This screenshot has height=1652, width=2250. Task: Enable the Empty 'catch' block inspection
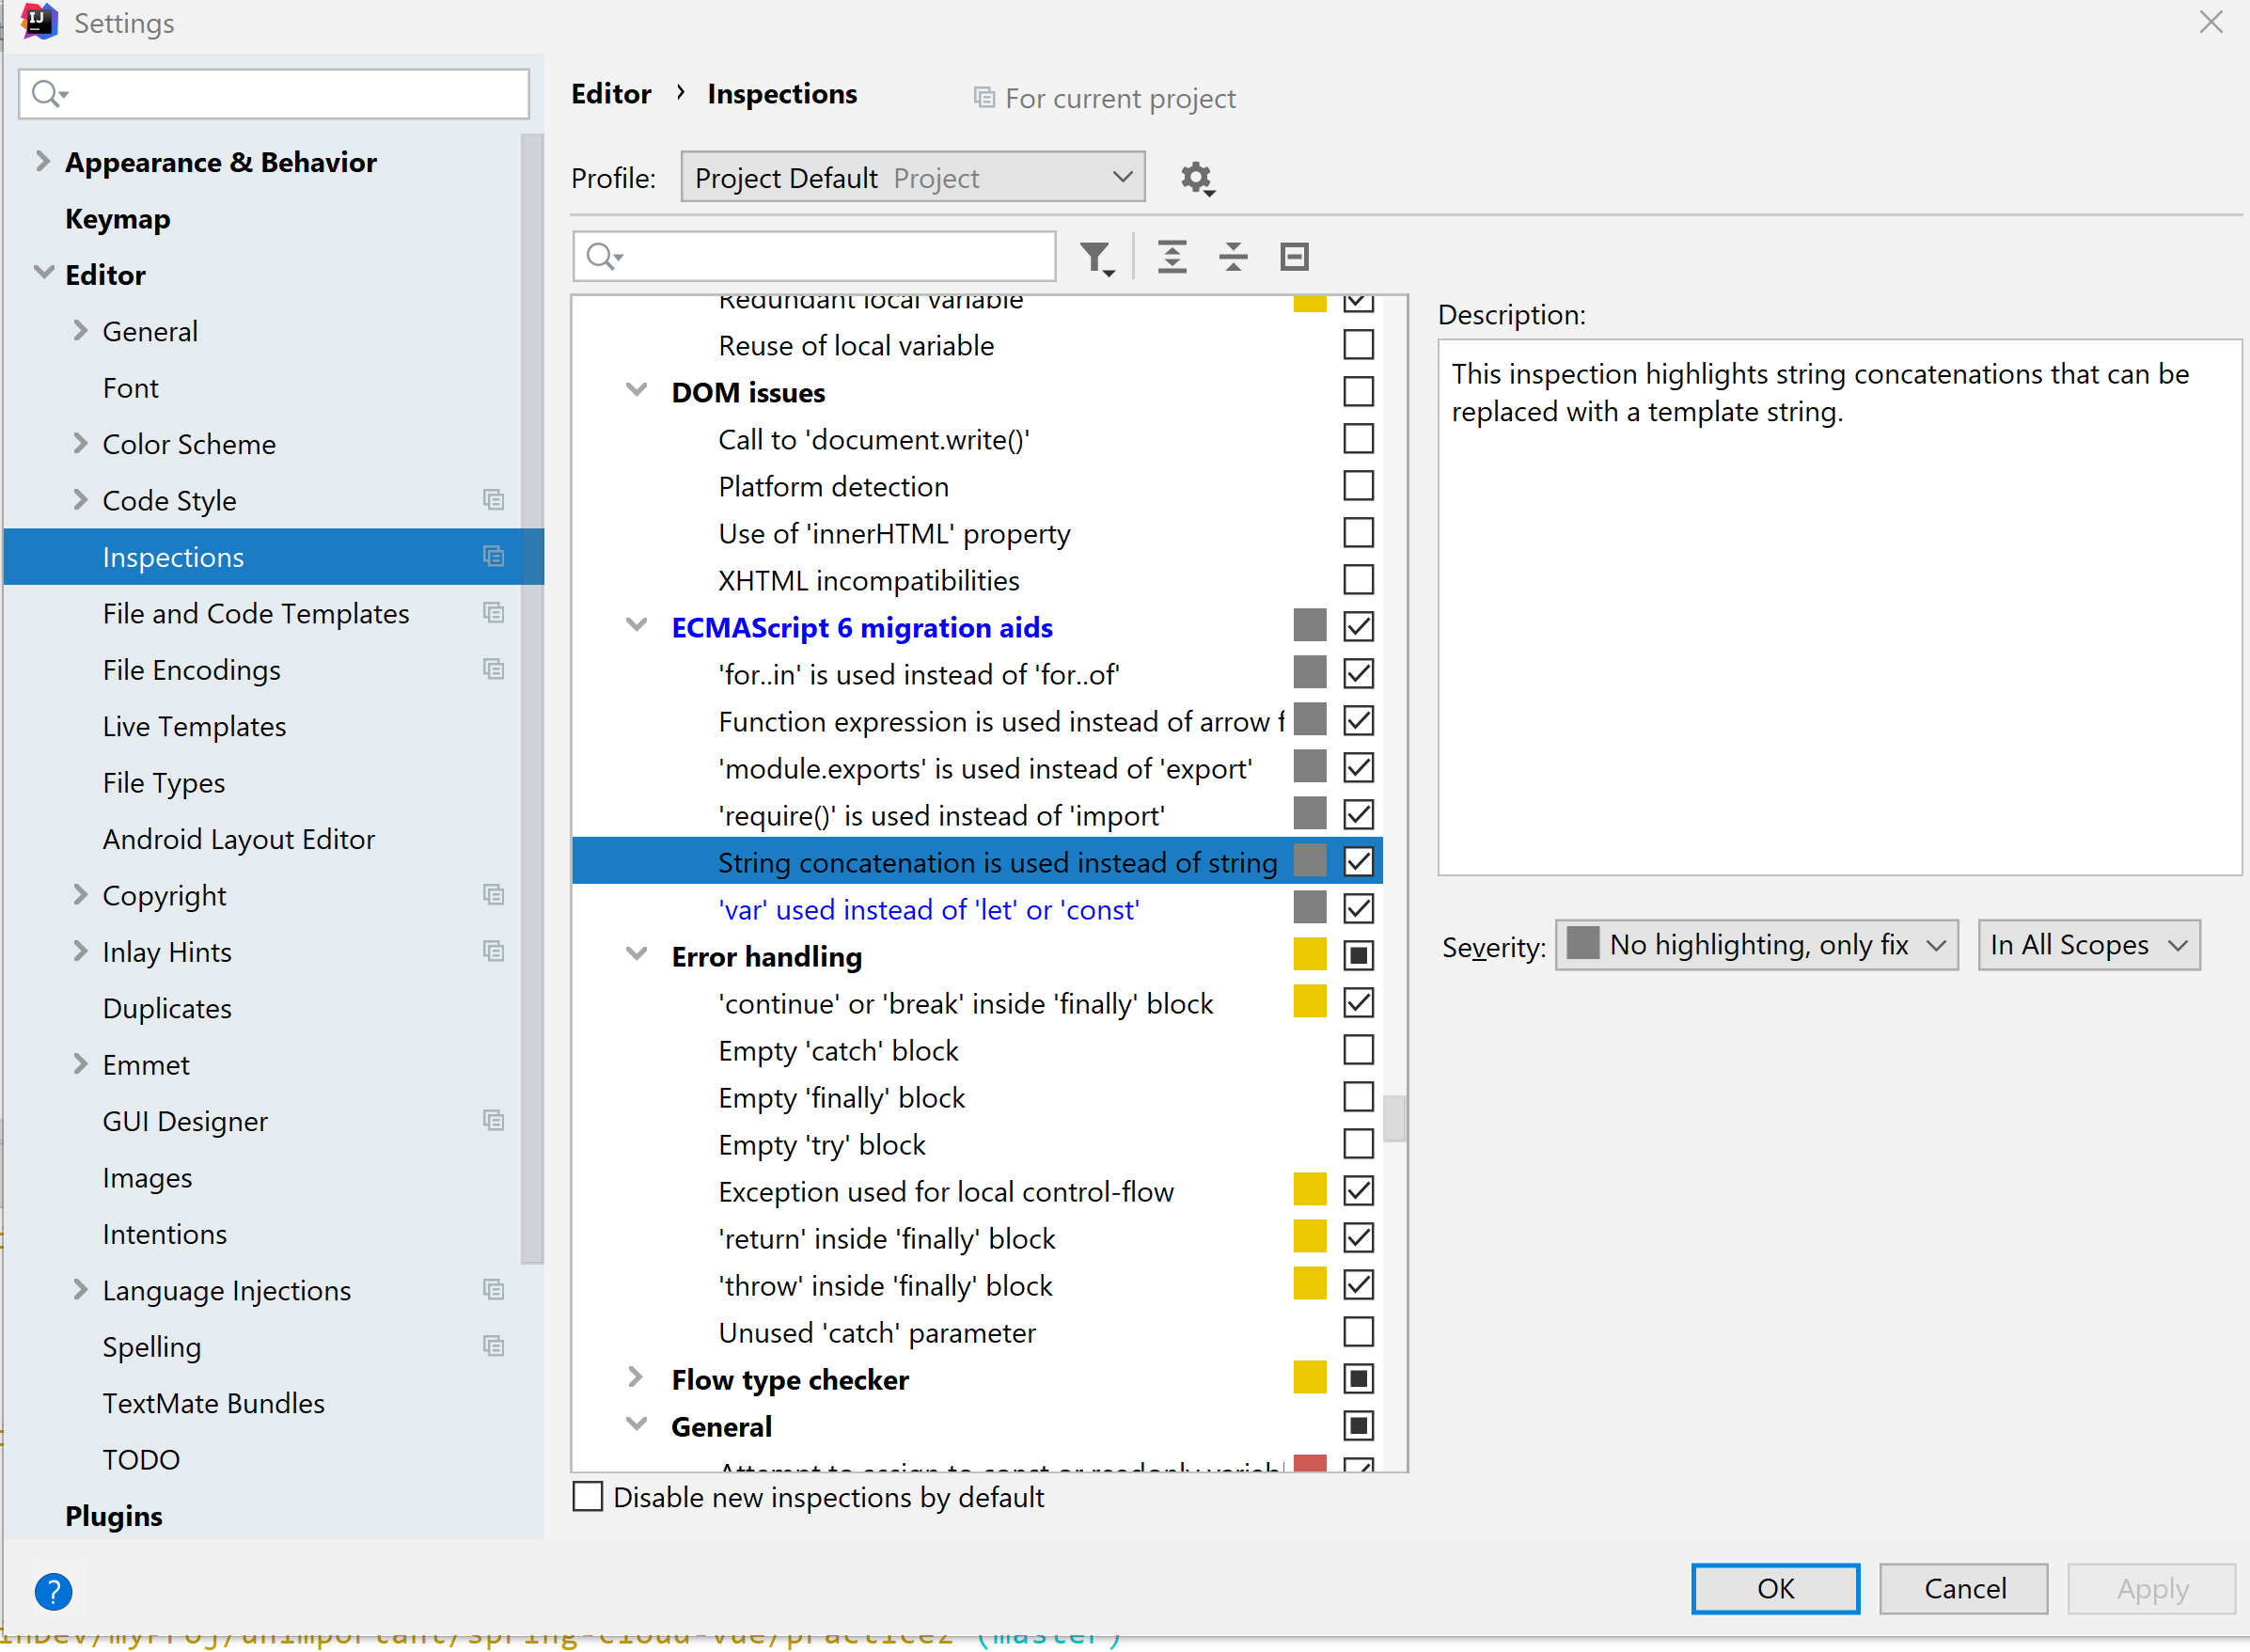[1357, 1050]
